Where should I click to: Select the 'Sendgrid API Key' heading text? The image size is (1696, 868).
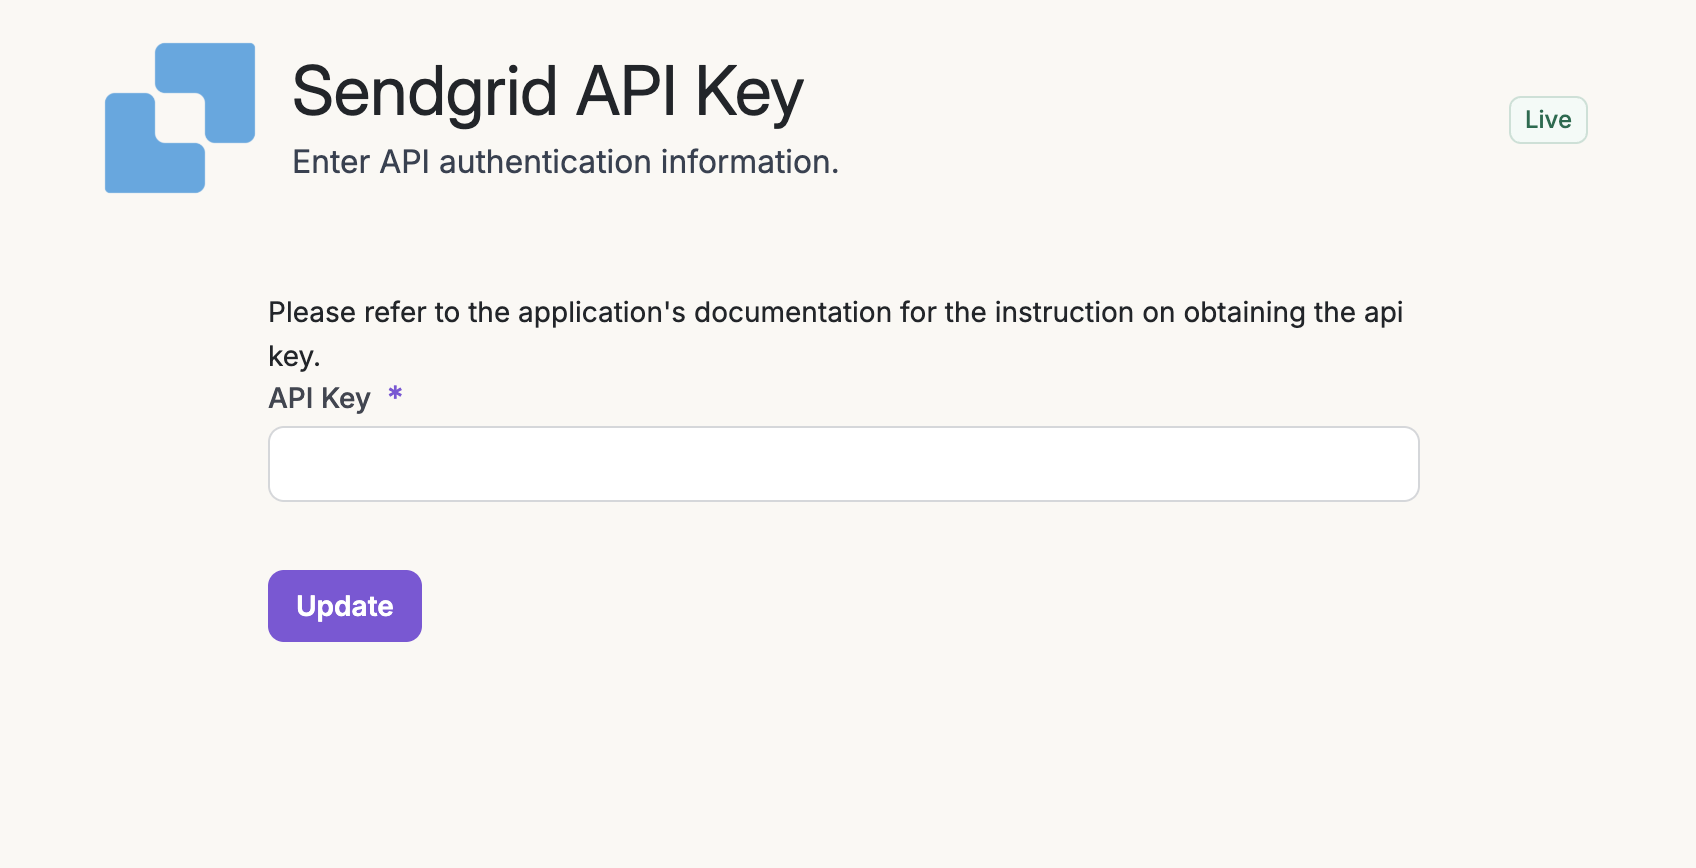click(548, 92)
